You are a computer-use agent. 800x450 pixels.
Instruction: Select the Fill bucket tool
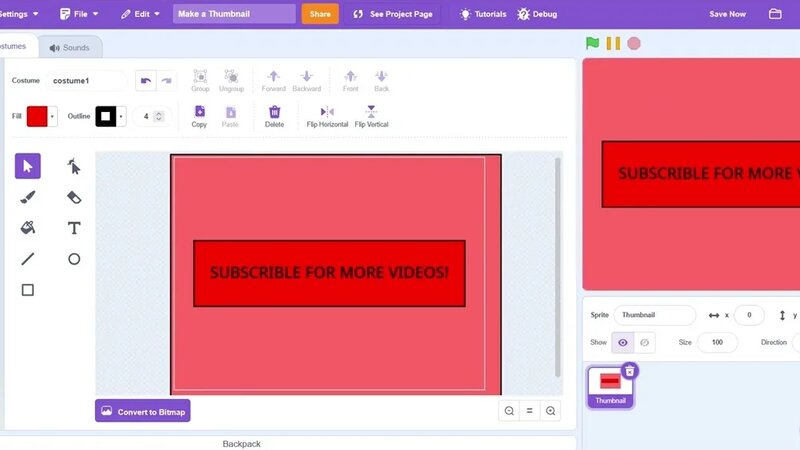28,228
